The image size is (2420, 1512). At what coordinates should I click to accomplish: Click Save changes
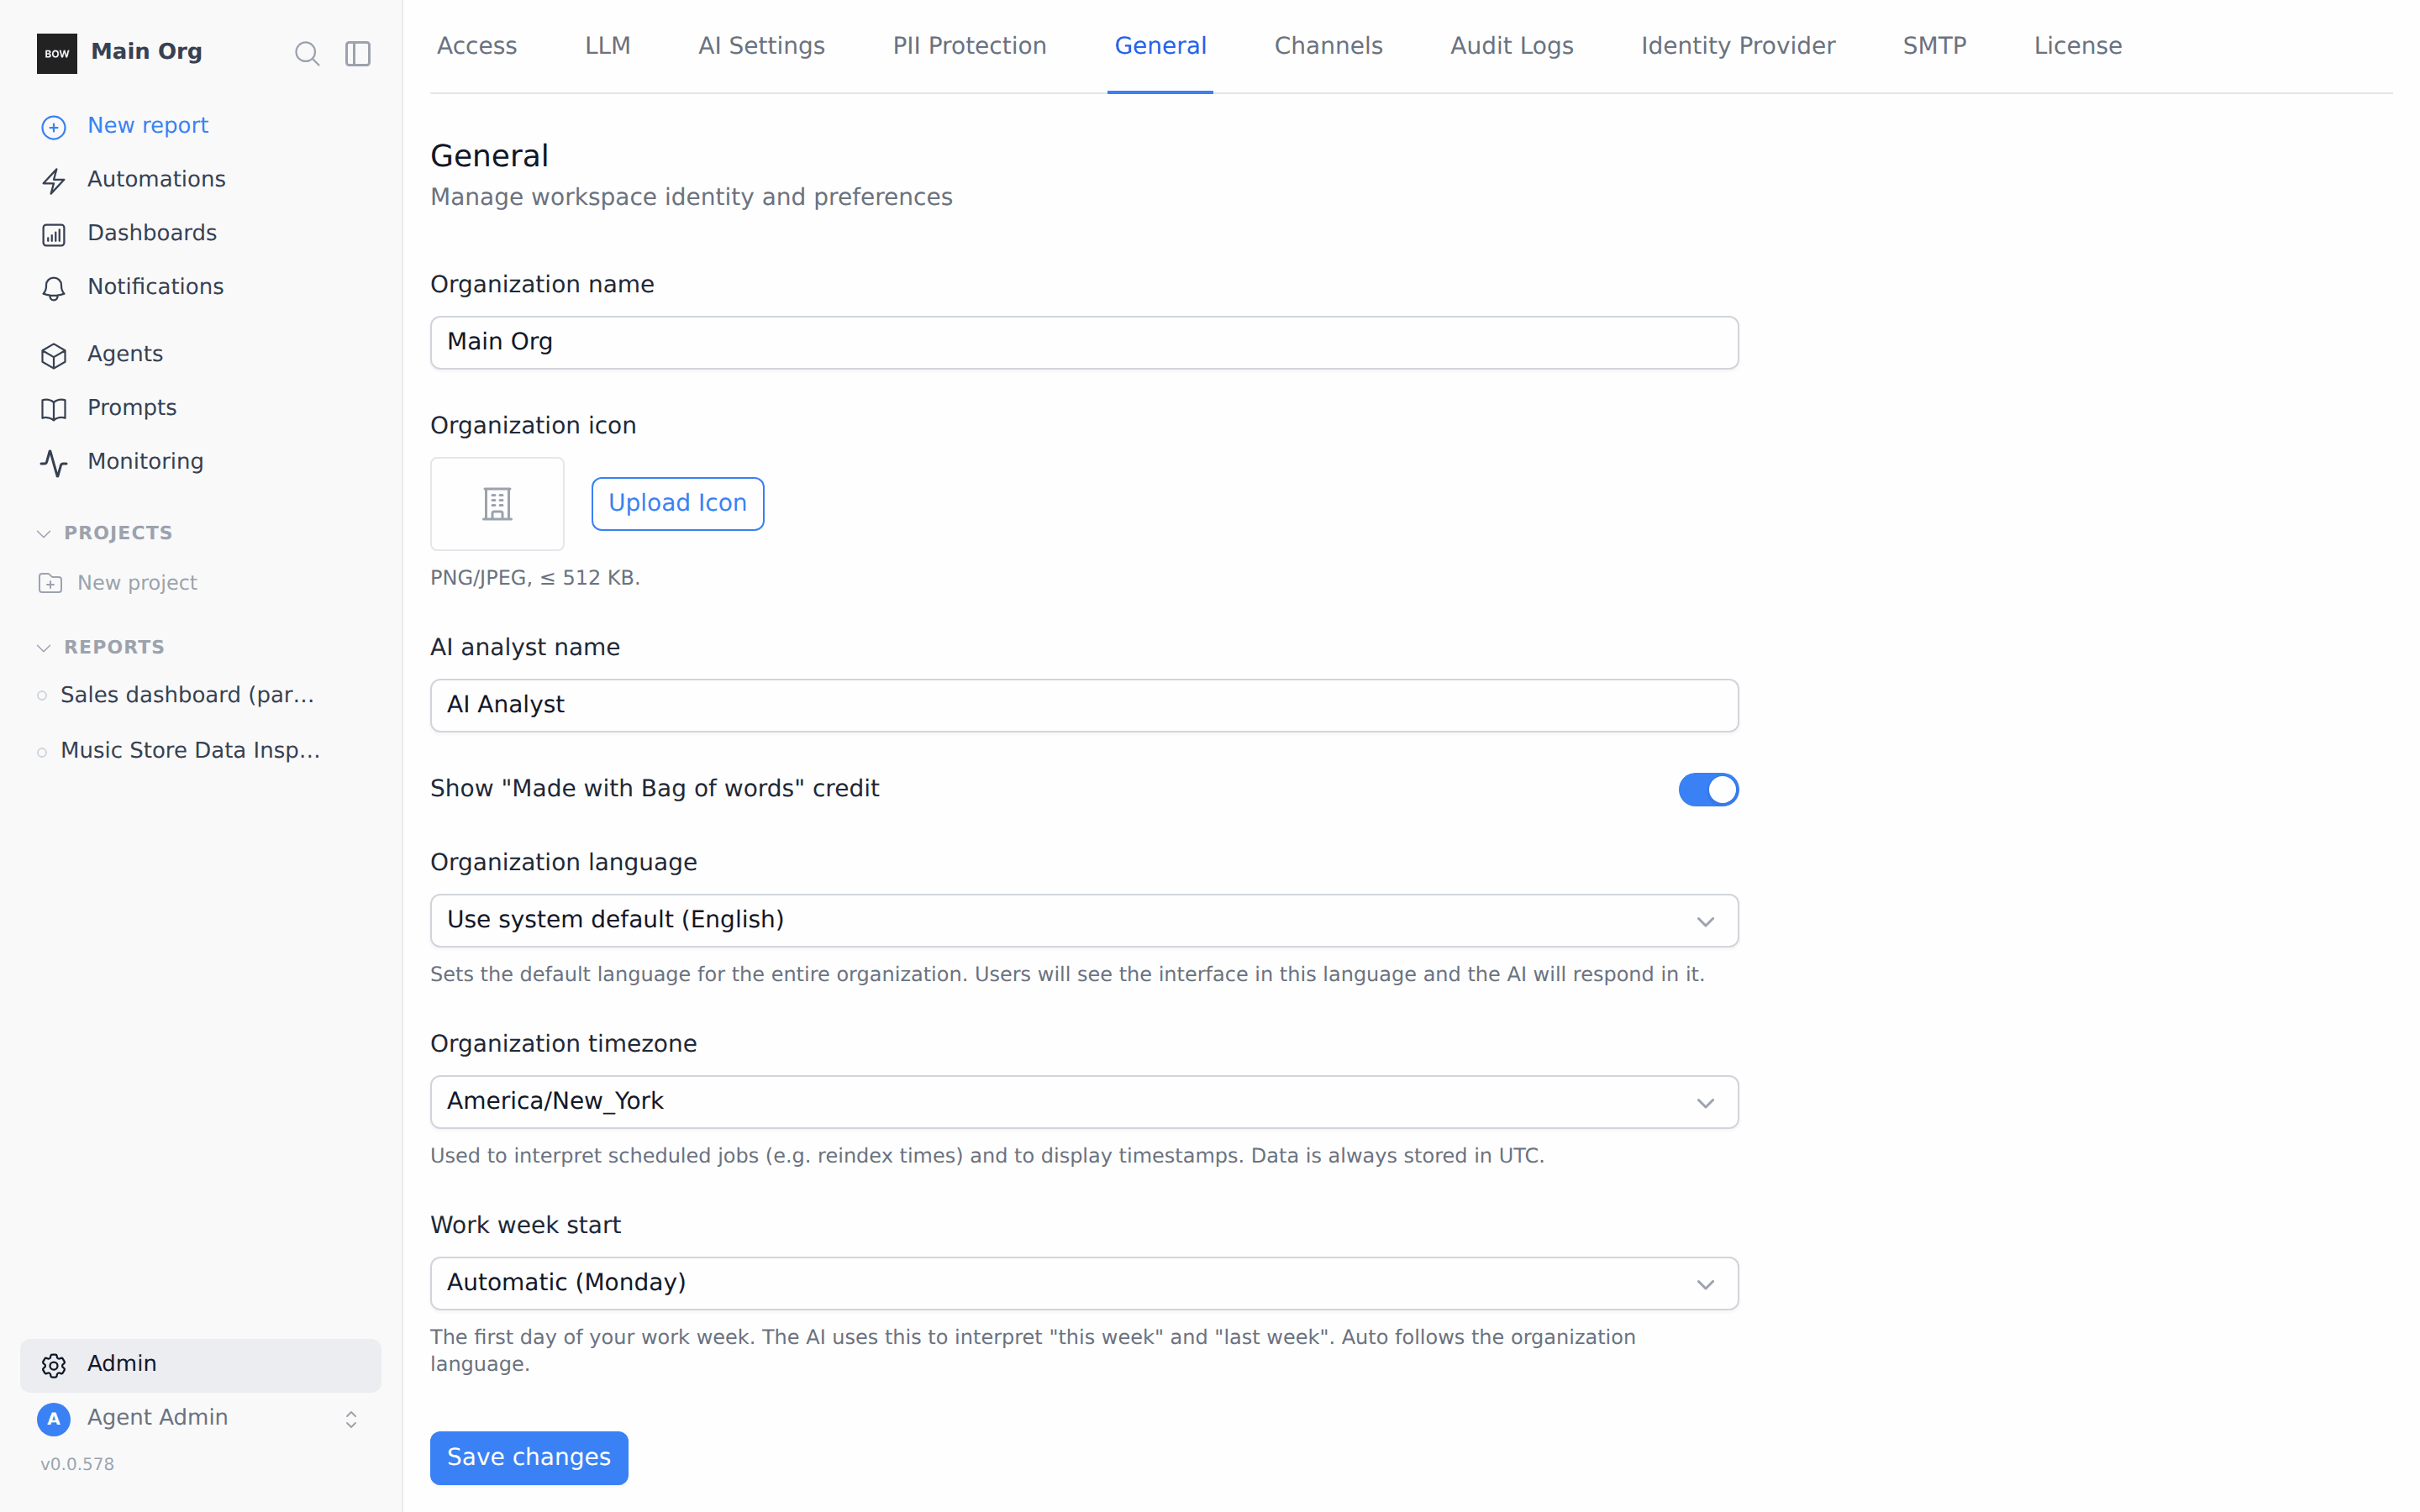coord(529,1457)
